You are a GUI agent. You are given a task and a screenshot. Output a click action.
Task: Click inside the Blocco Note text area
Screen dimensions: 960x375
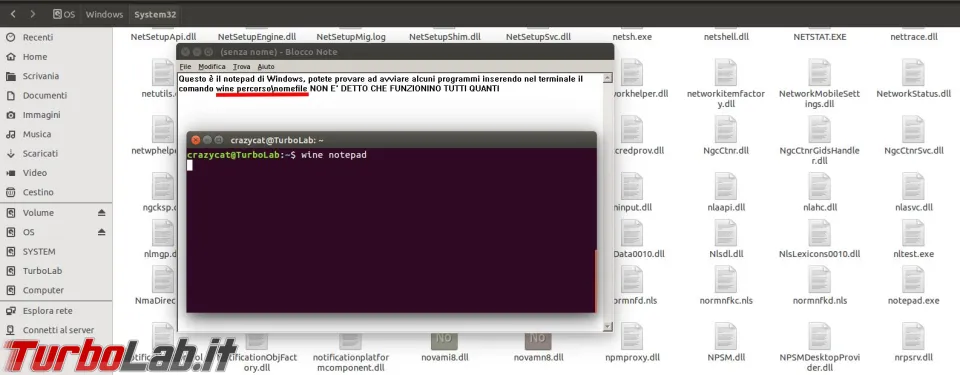coord(391,202)
